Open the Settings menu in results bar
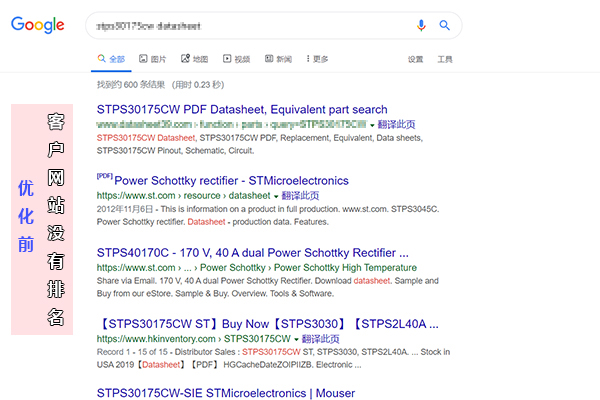 [x=415, y=59]
